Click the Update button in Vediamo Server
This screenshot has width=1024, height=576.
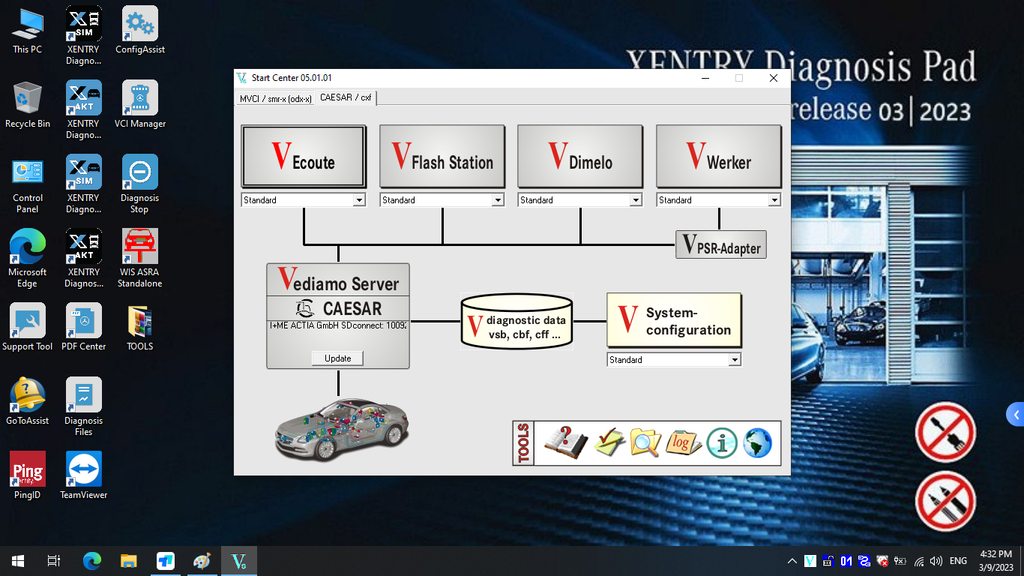tap(337, 358)
